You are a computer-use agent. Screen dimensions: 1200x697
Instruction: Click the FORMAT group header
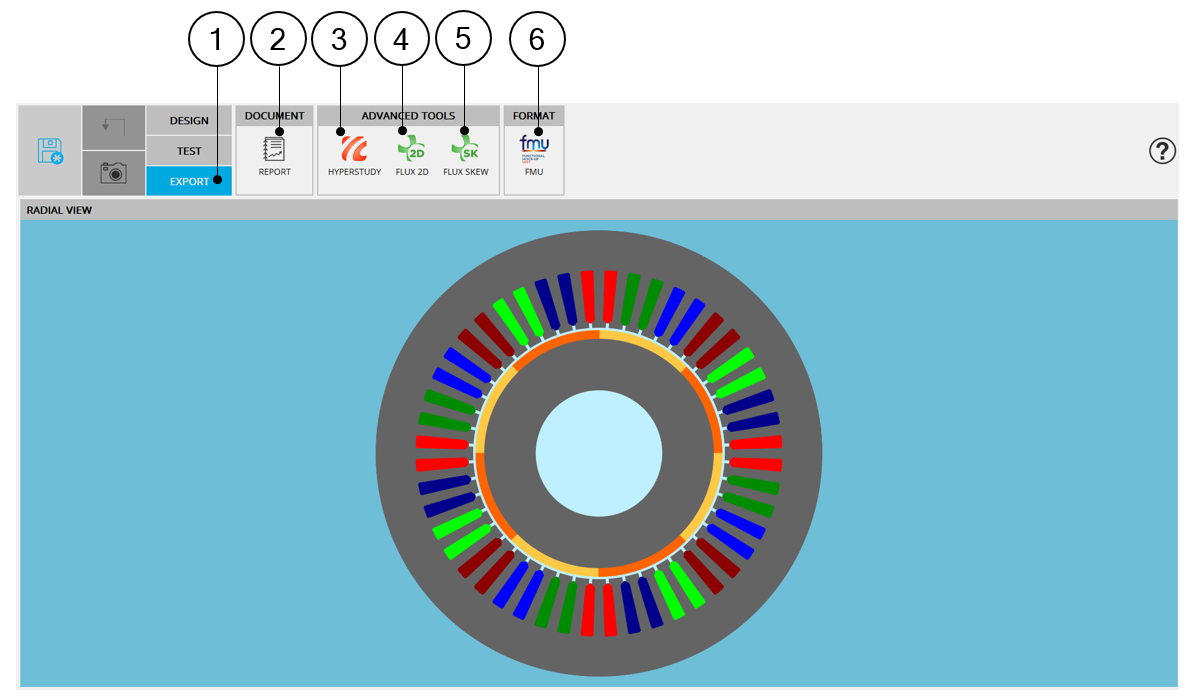[534, 116]
